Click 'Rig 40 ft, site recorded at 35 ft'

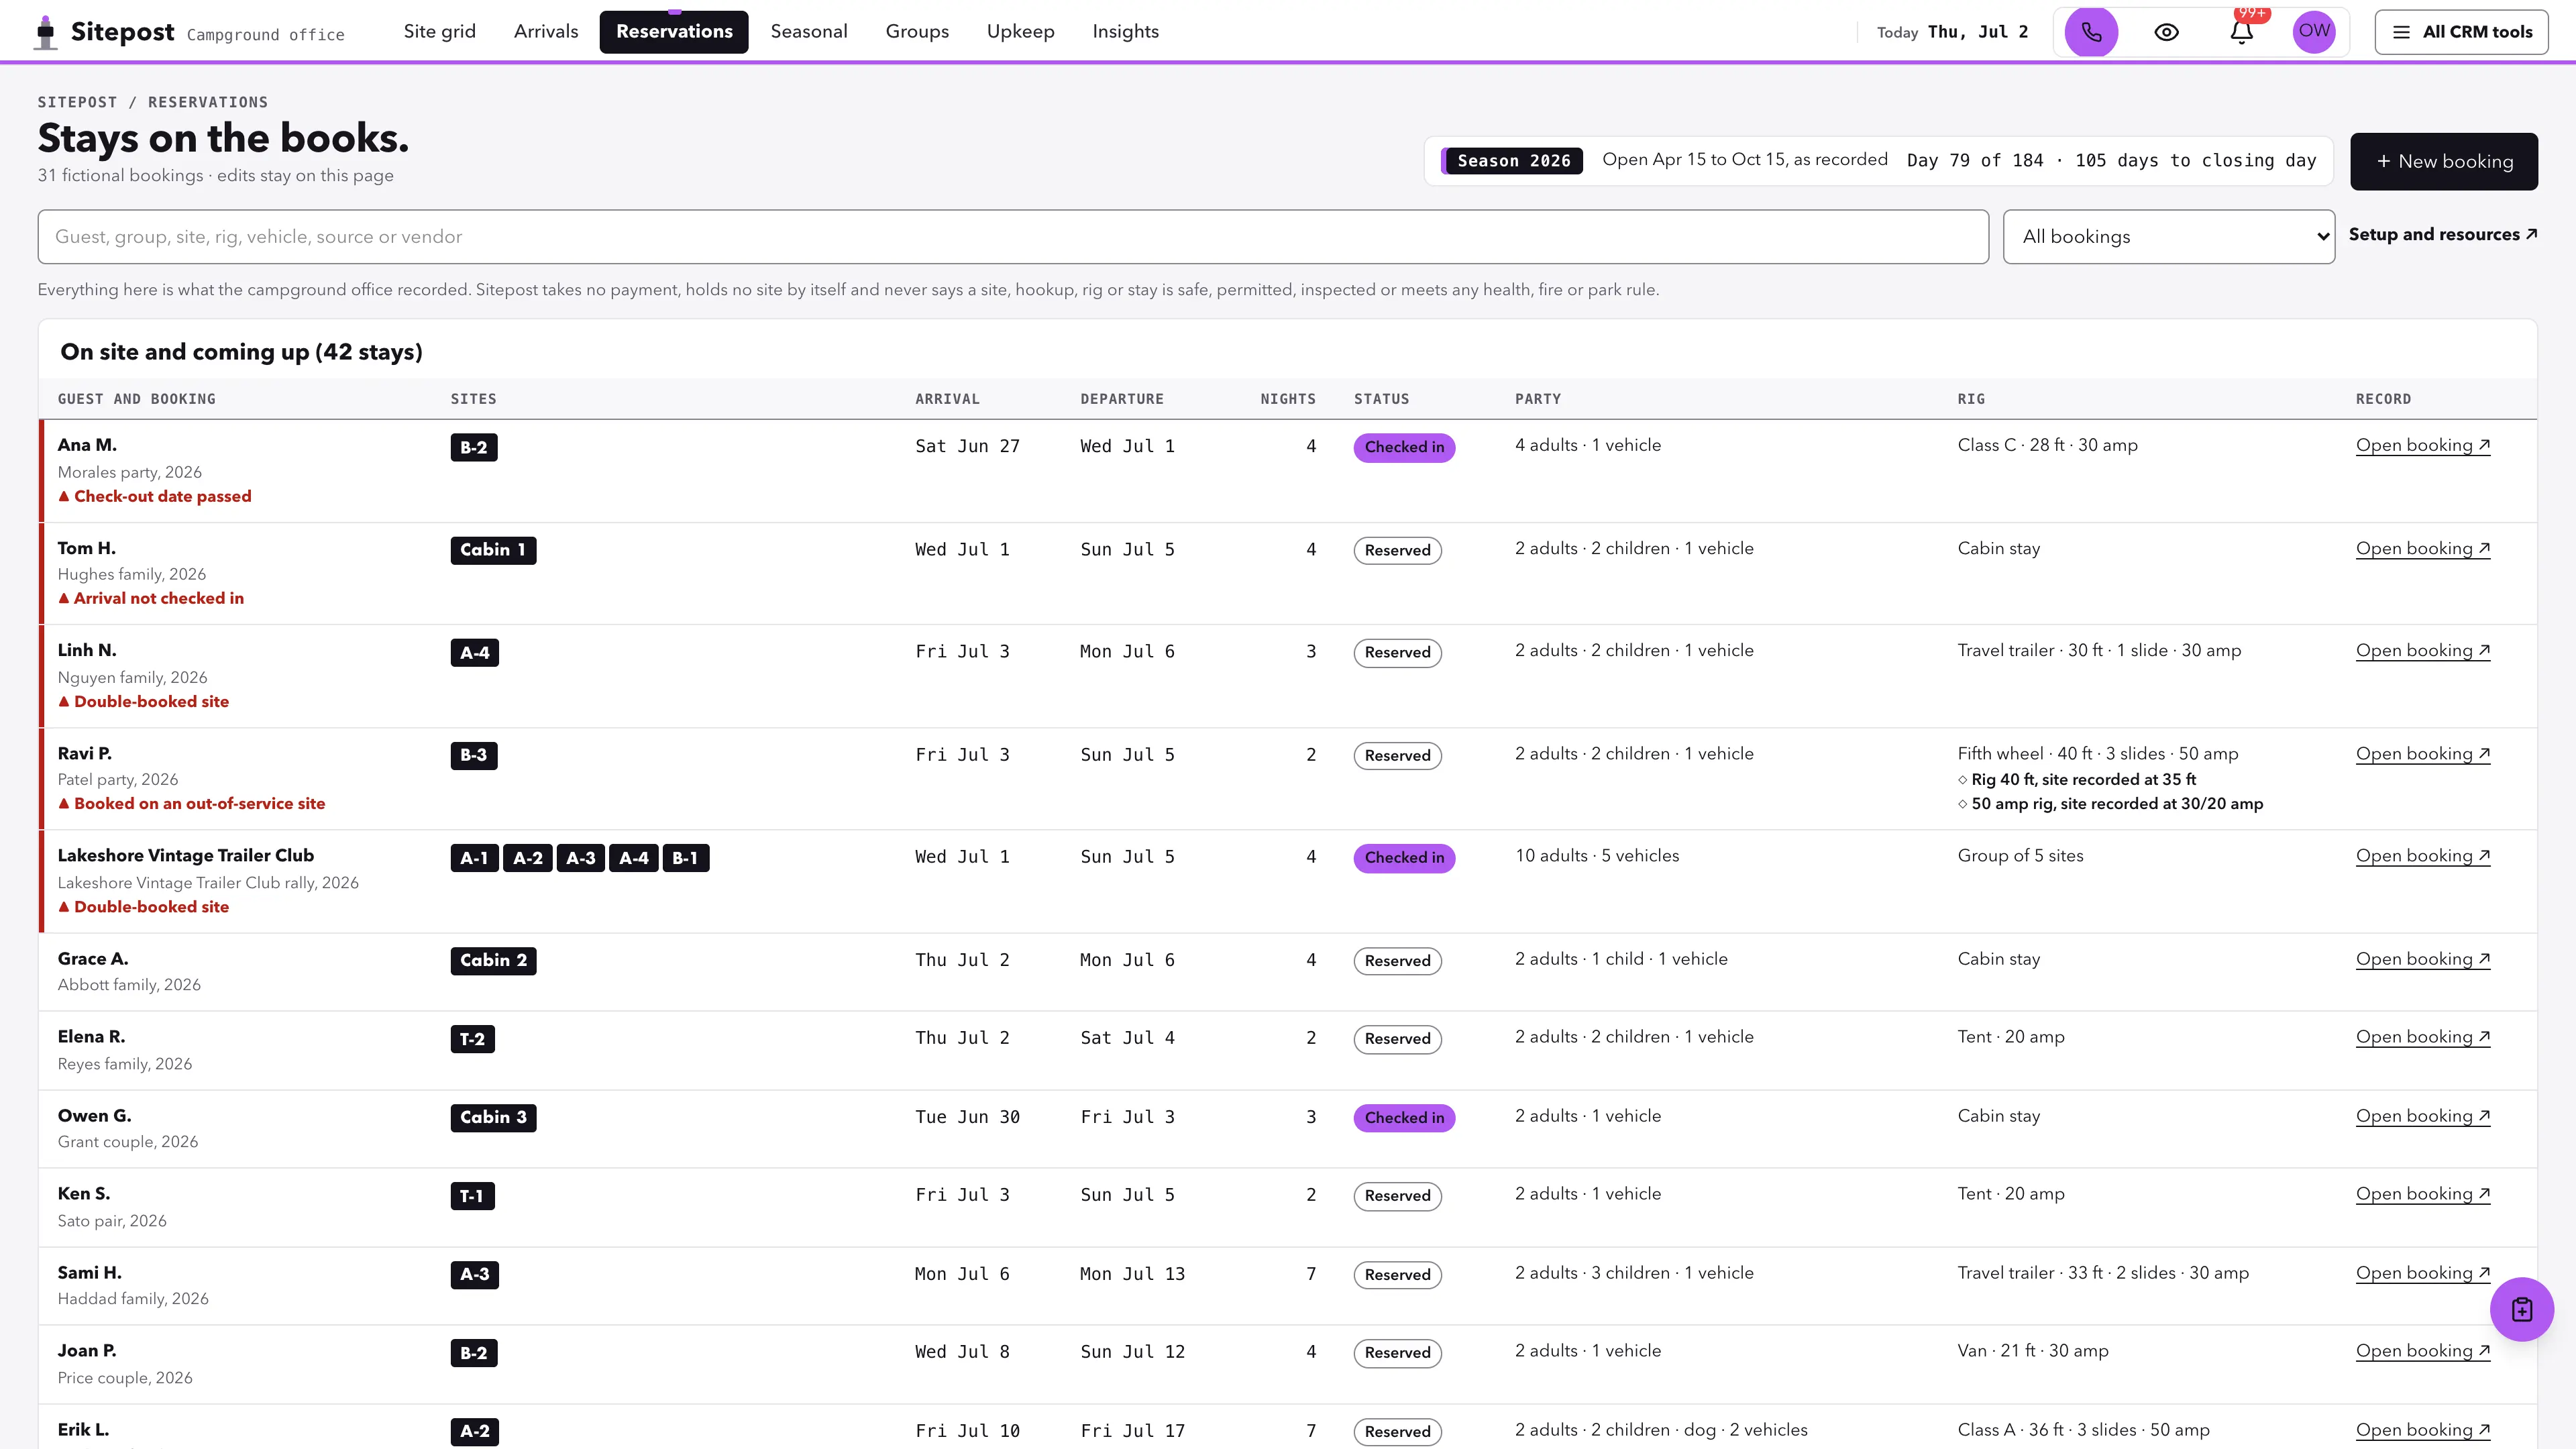click(2077, 779)
